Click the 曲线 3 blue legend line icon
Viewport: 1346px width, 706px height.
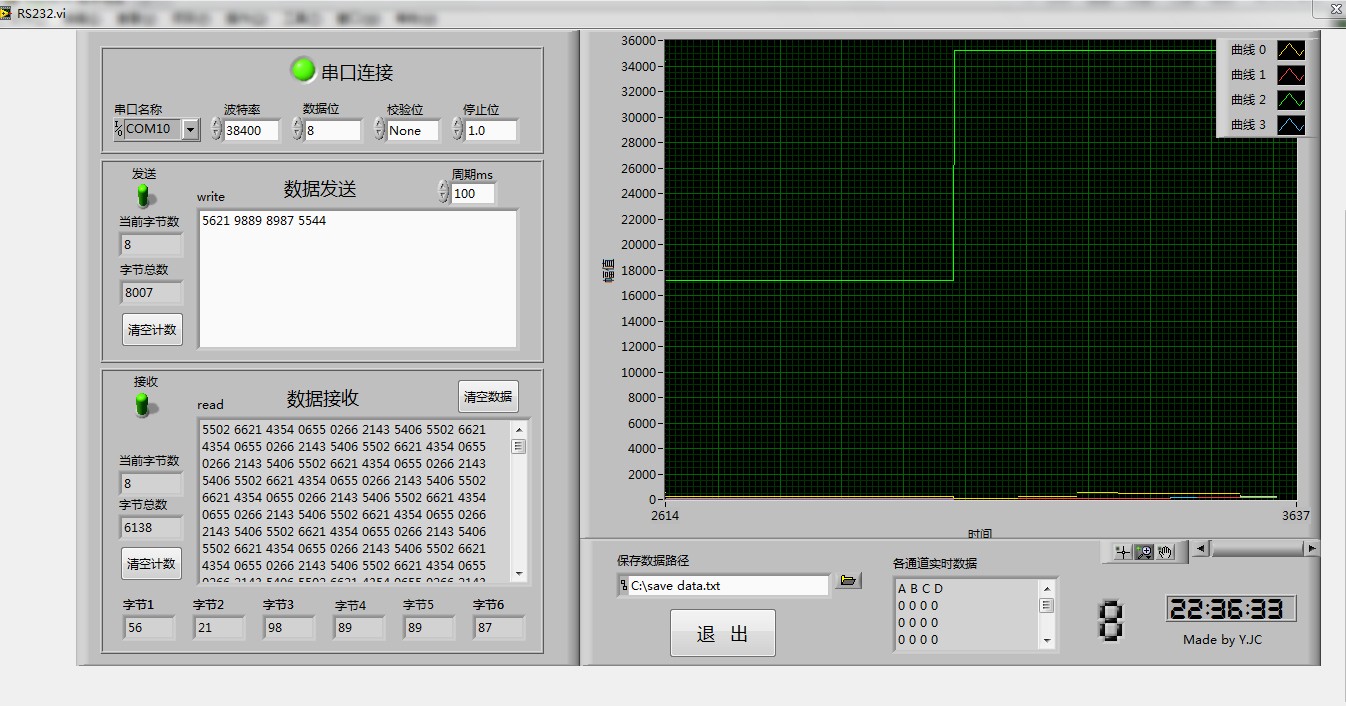(1291, 125)
